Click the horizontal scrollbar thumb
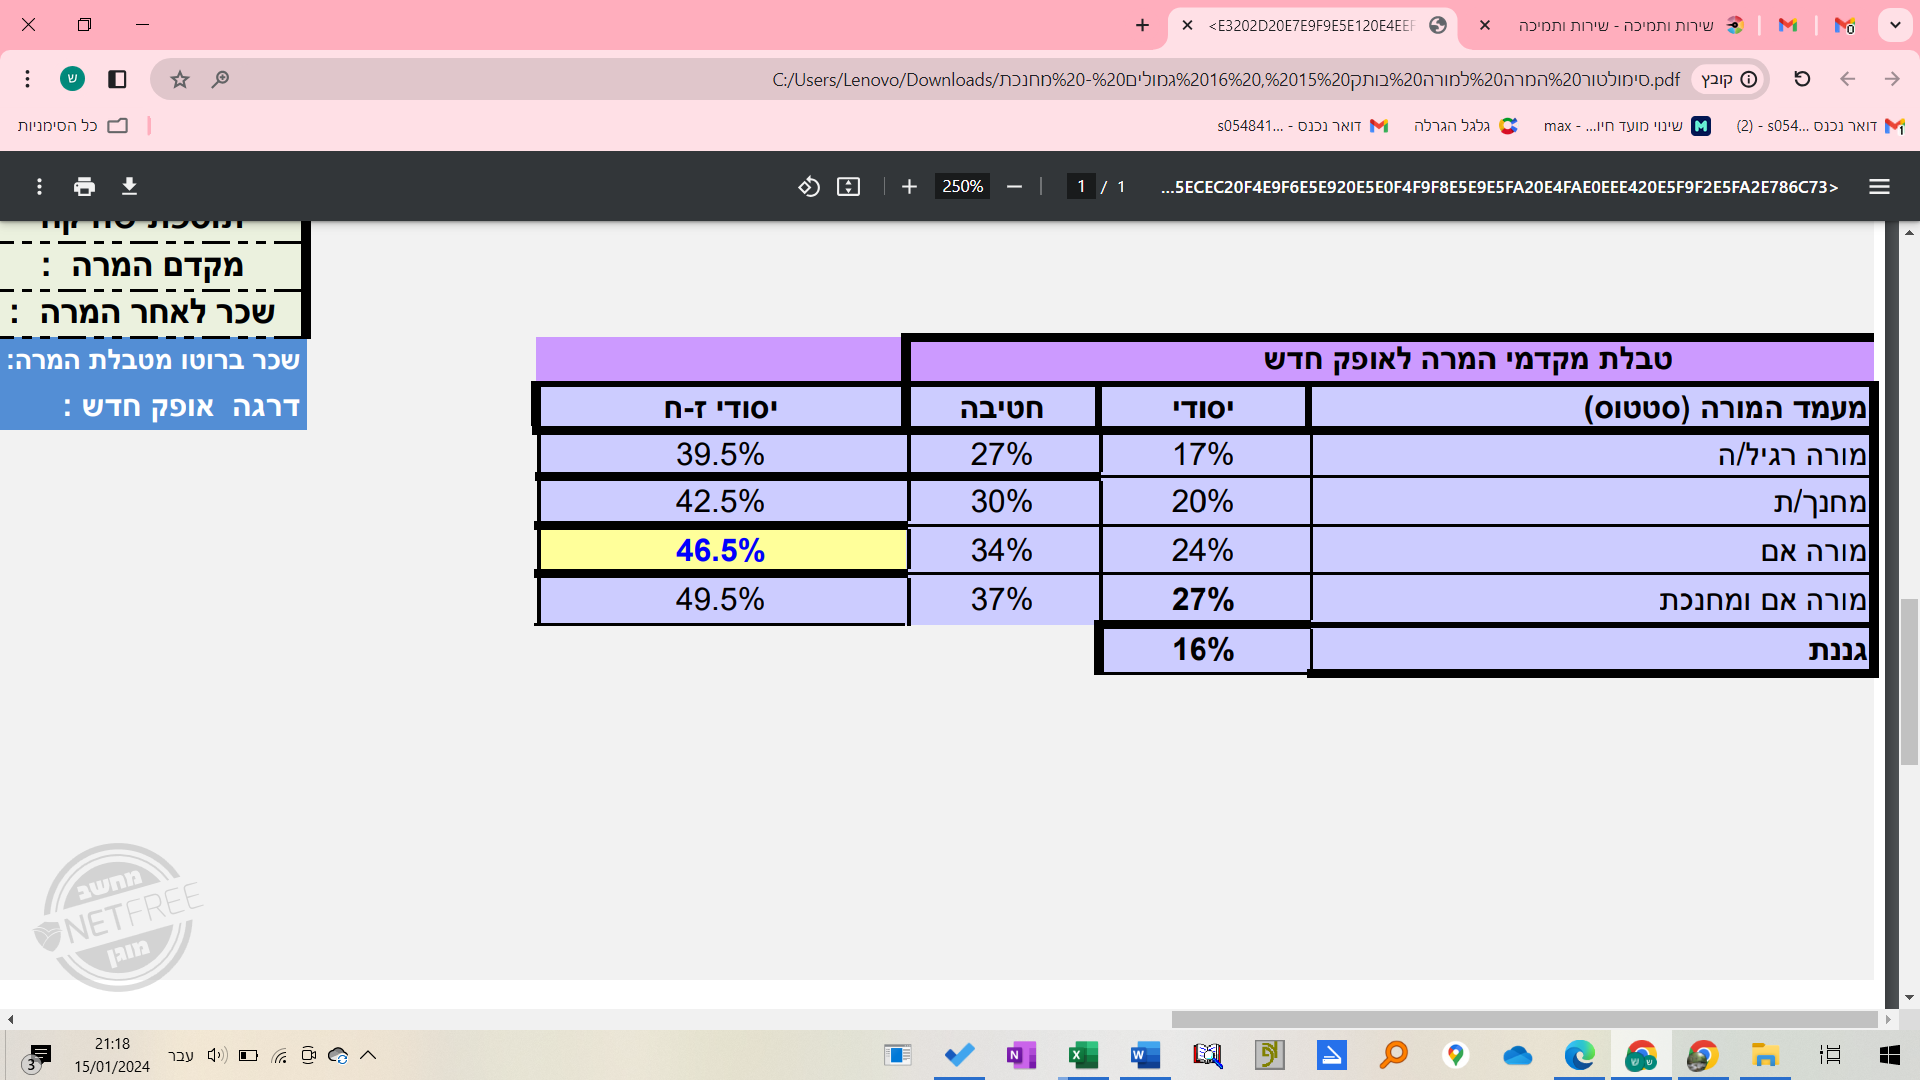This screenshot has height=1080, width=1920. click(1524, 1019)
